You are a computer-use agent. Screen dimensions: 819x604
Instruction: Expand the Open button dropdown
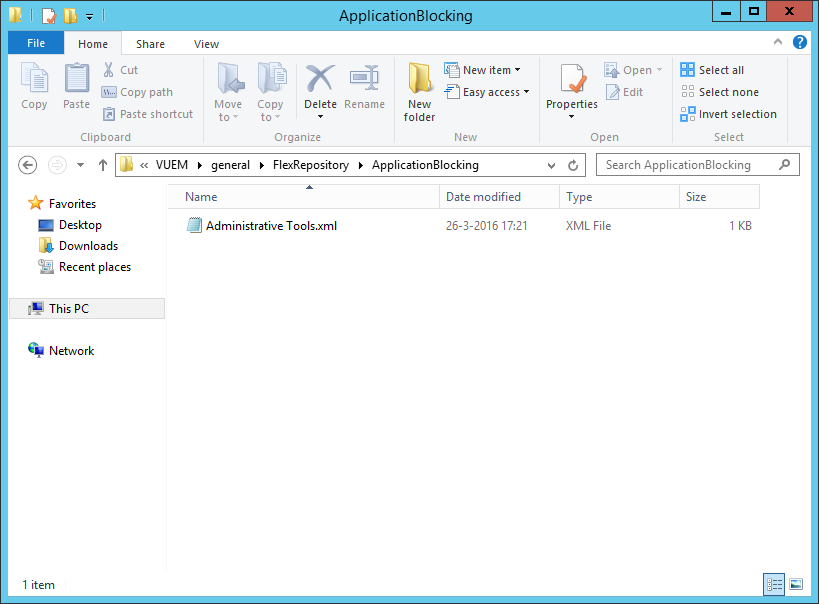[659, 69]
